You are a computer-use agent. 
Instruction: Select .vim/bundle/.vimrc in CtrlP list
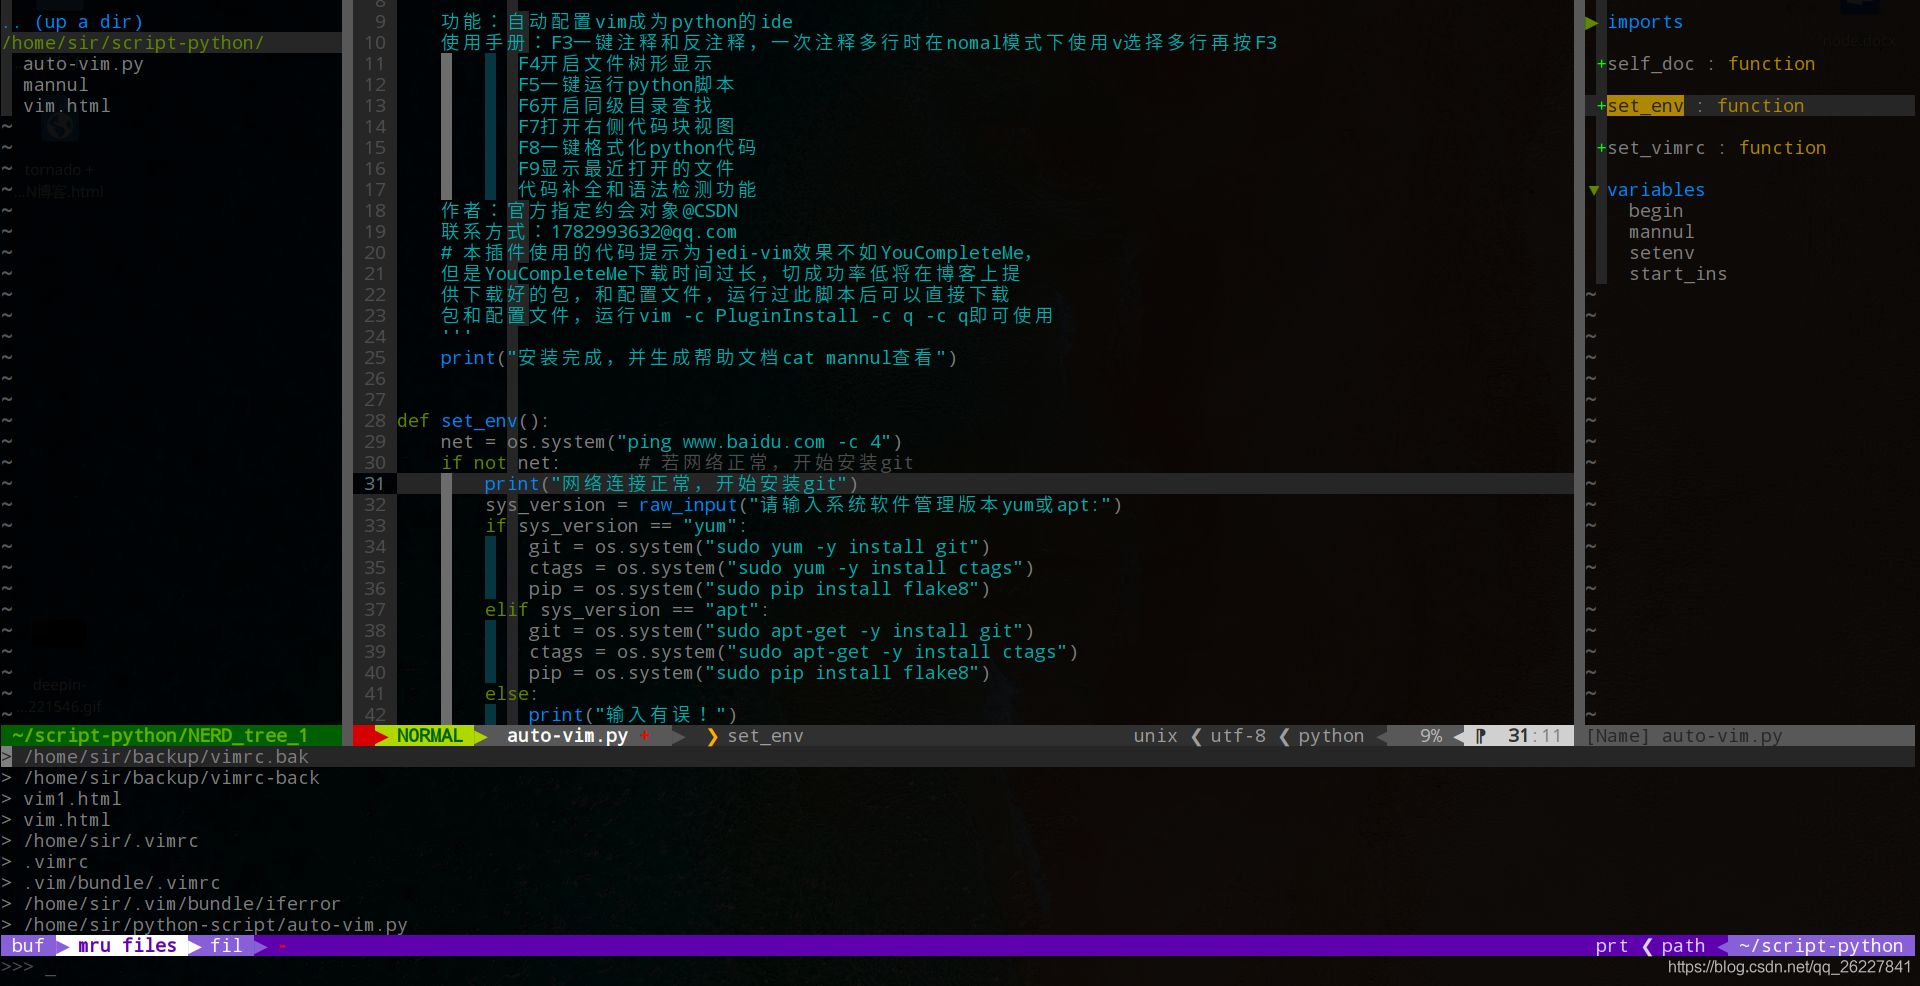coord(122,883)
